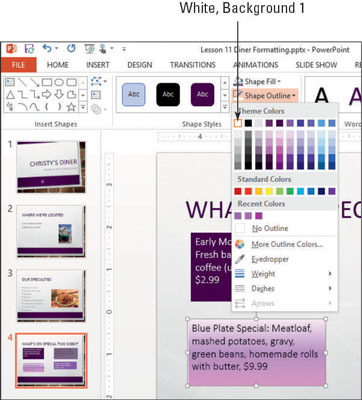The image size is (362, 400).
Task: Switch to the INSERT tab
Action: click(98, 65)
